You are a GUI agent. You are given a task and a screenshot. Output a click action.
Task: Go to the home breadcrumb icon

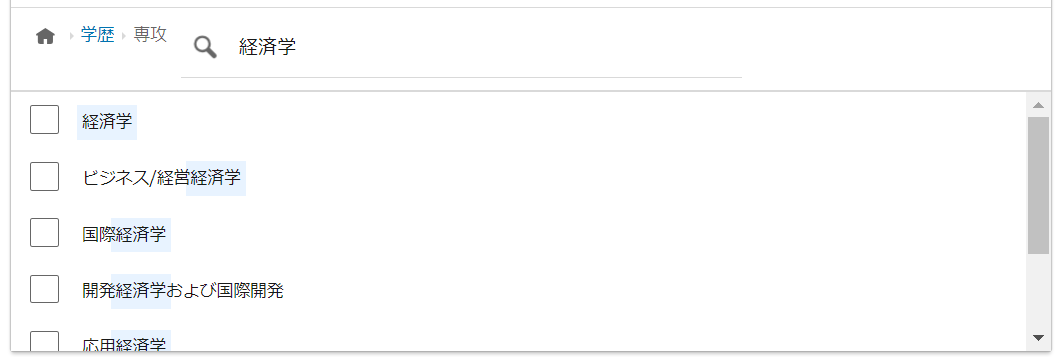click(x=45, y=36)
